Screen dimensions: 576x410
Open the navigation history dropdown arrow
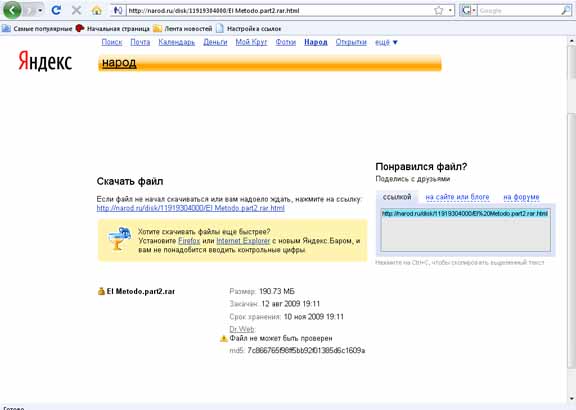click(40, 10)
